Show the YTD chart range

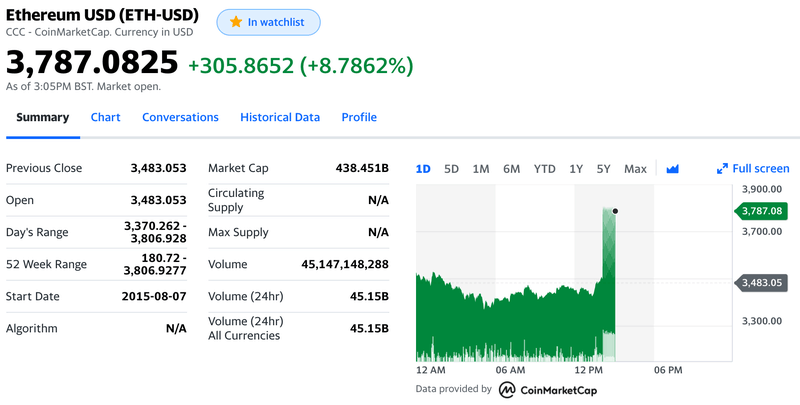pyautogui.click(x=545, y=169)
